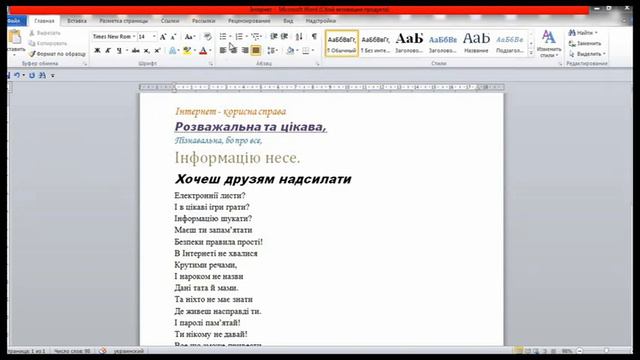
Task: Click the Grow Font icon
Action: 163,37
